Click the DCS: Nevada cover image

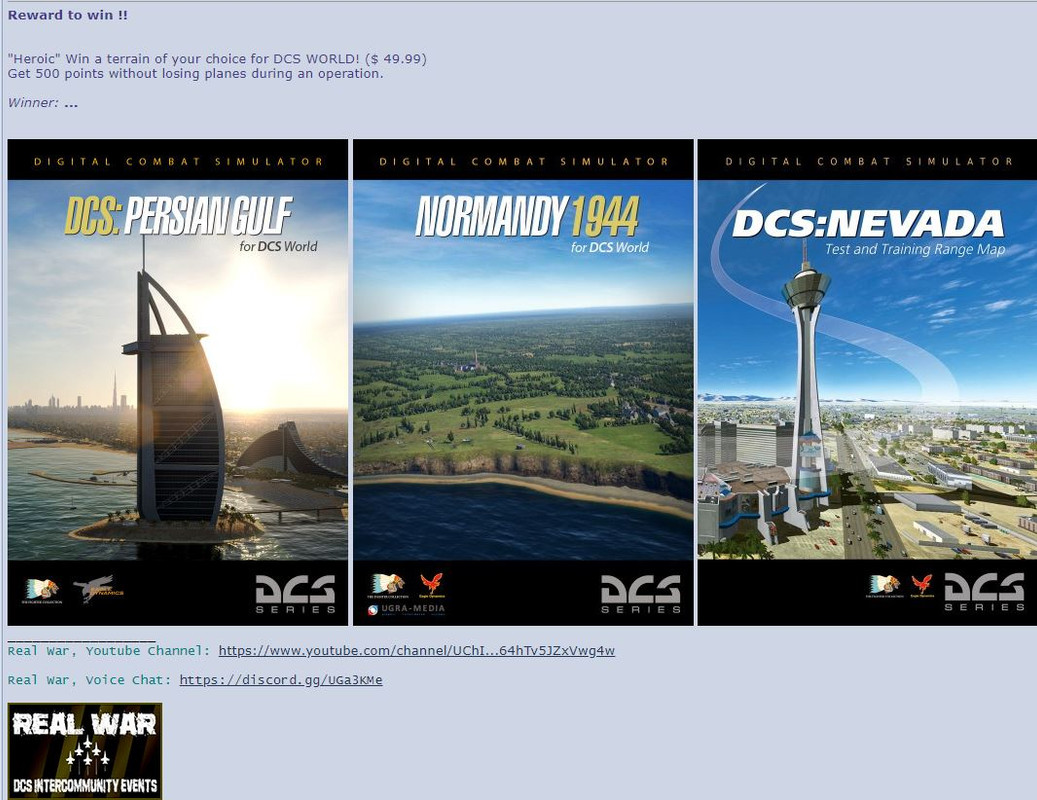click(x=868, y=382)
